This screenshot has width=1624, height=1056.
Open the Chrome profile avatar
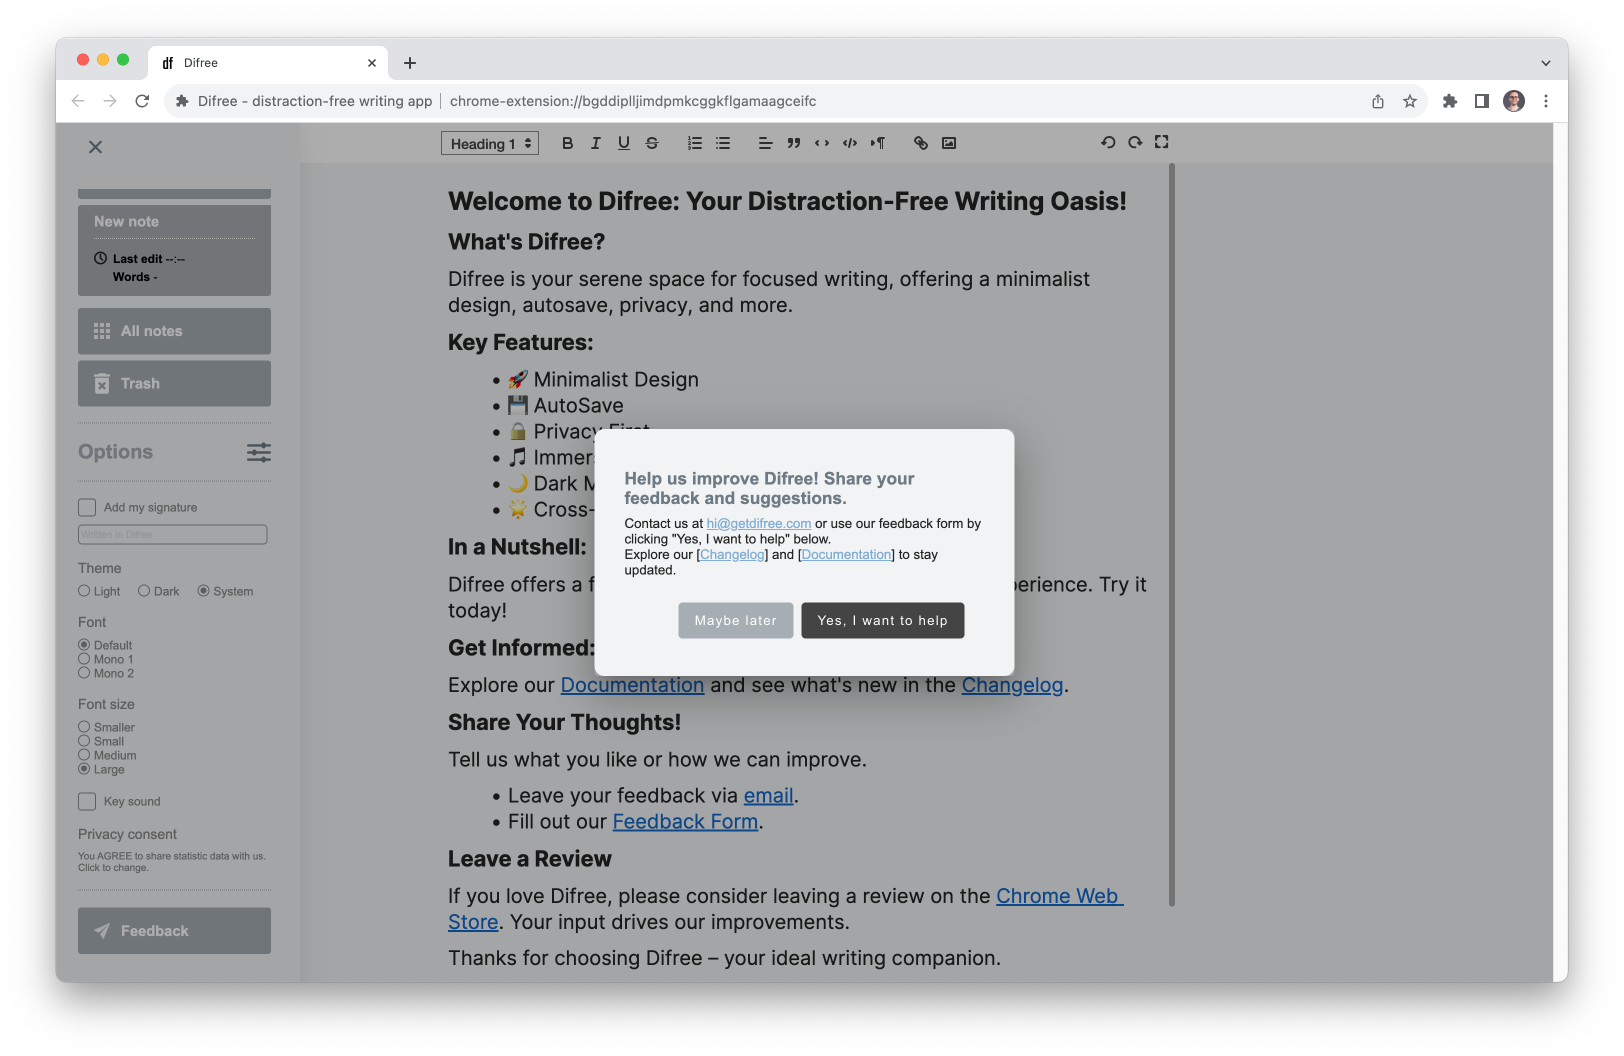pos(1514,101)
